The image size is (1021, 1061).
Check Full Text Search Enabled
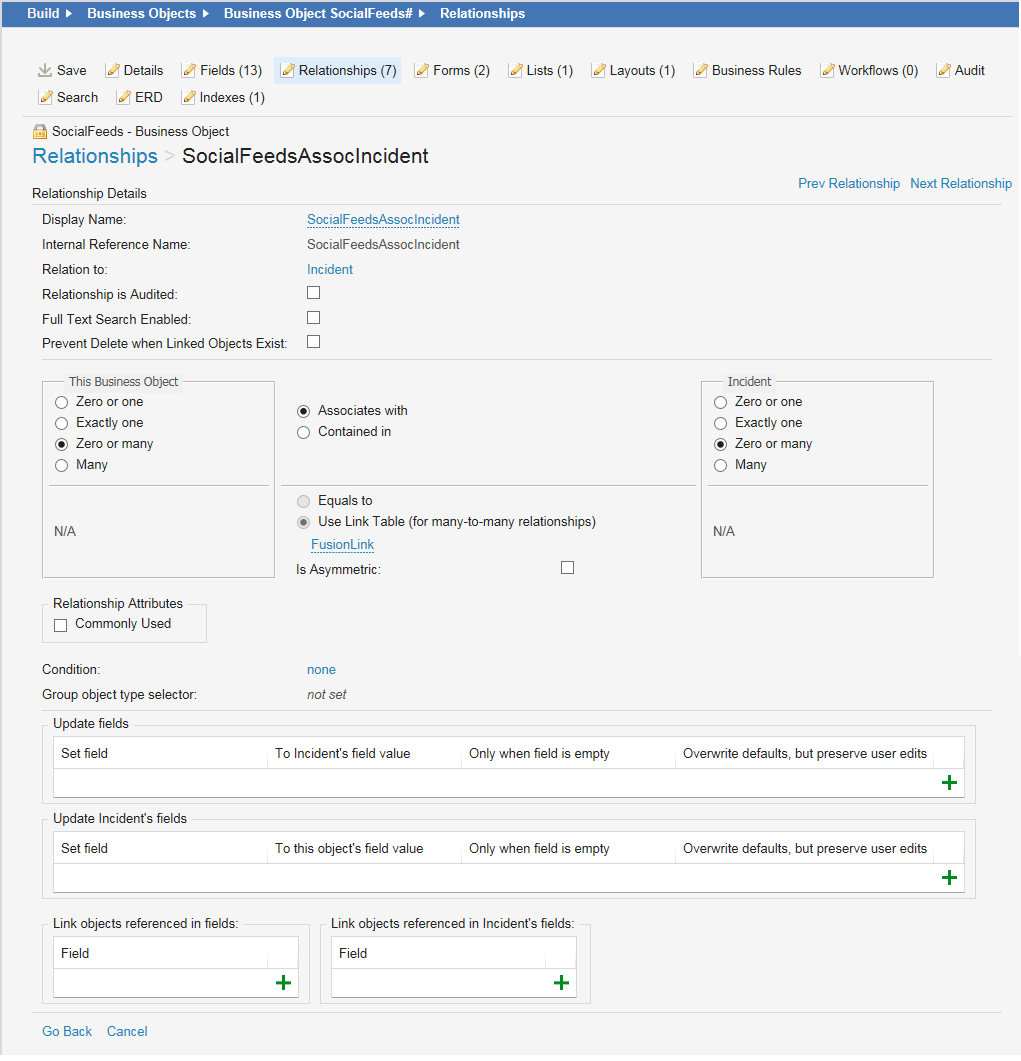tap(314, 318)
